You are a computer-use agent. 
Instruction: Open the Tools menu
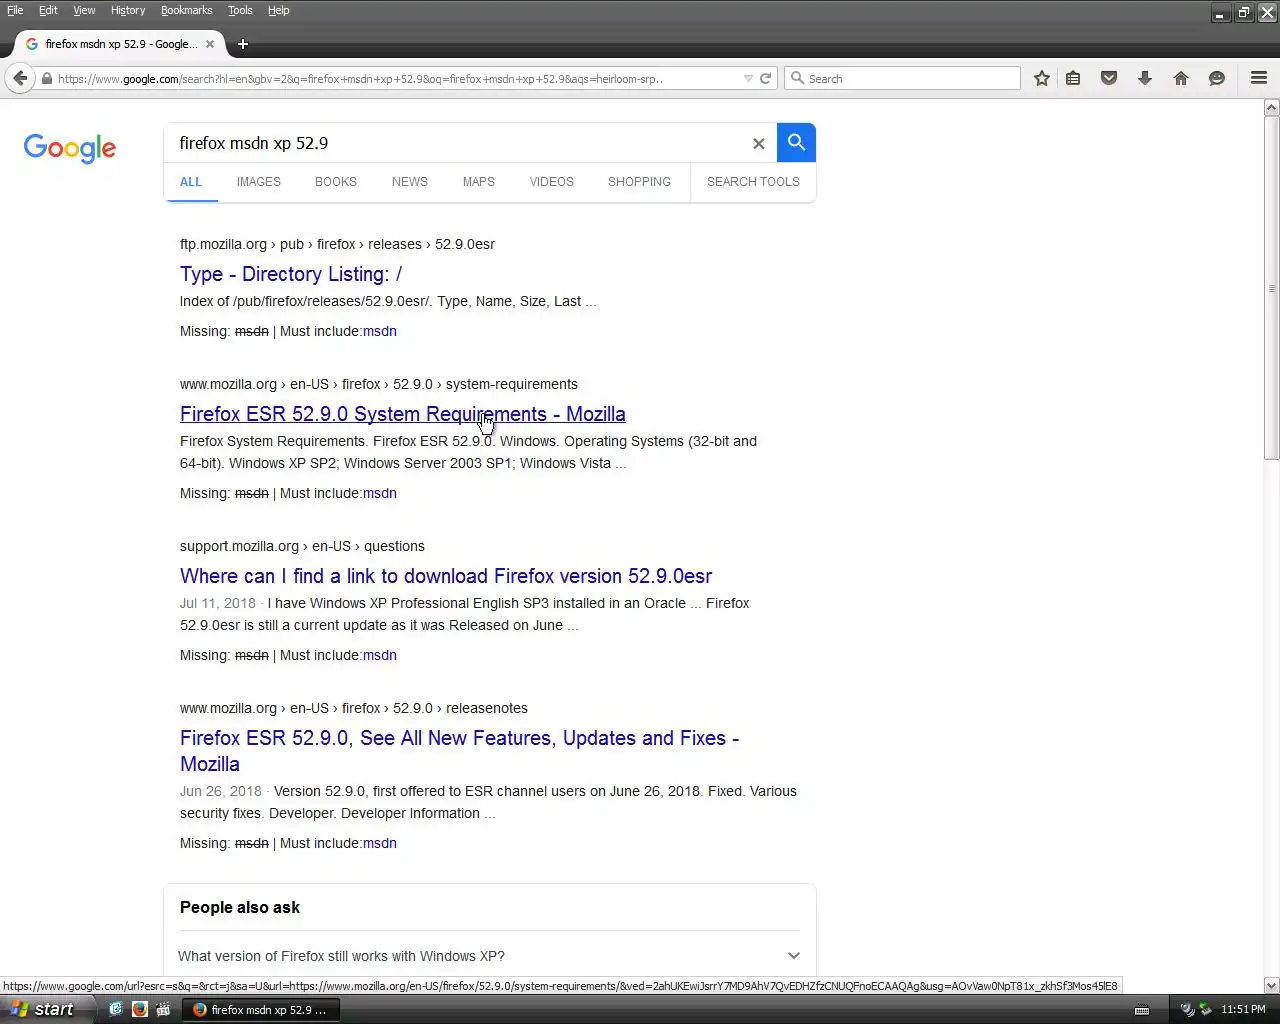pyautogui.click(x=240, y=10)
